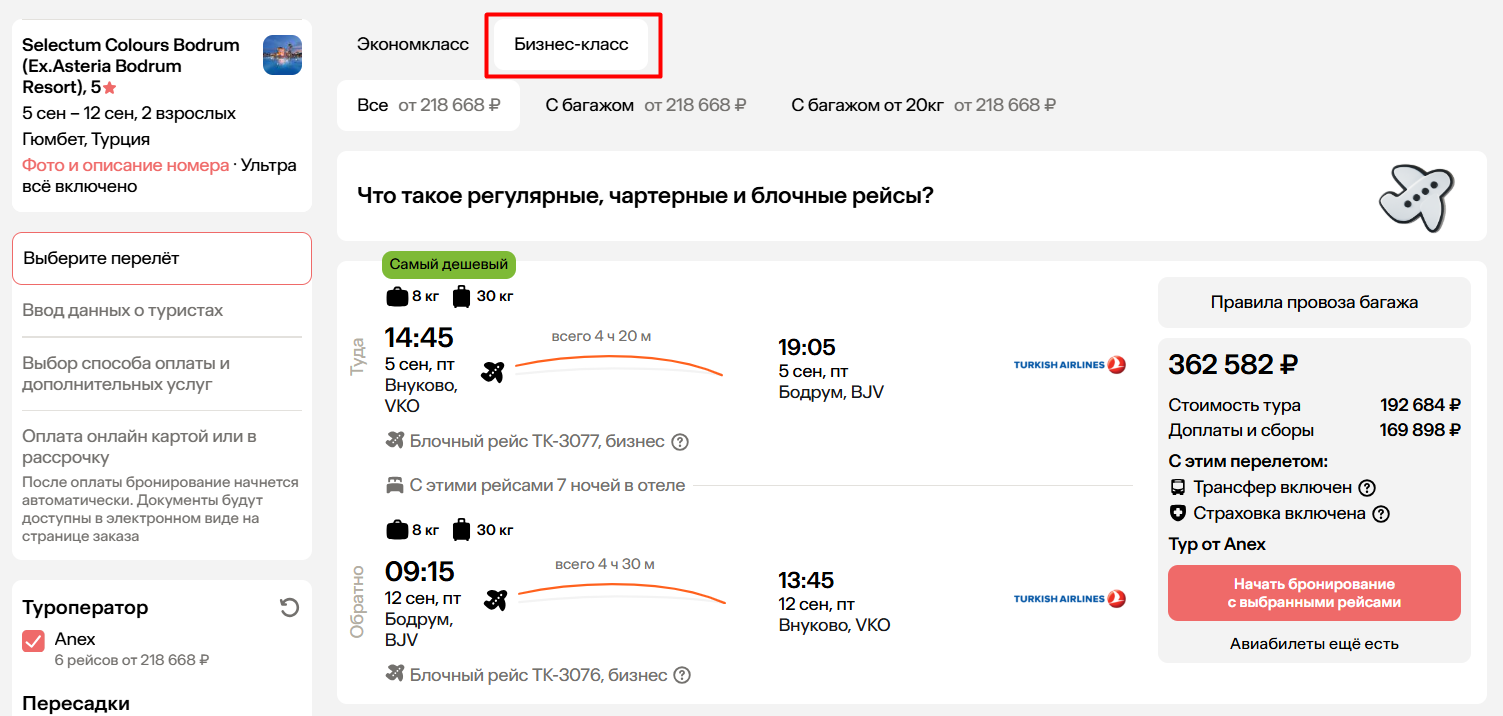Open the help icon next to Блочный рейс ТК-3076
Image resolution: width=1503 pixels, height=716 pixels.
(682, 675)
